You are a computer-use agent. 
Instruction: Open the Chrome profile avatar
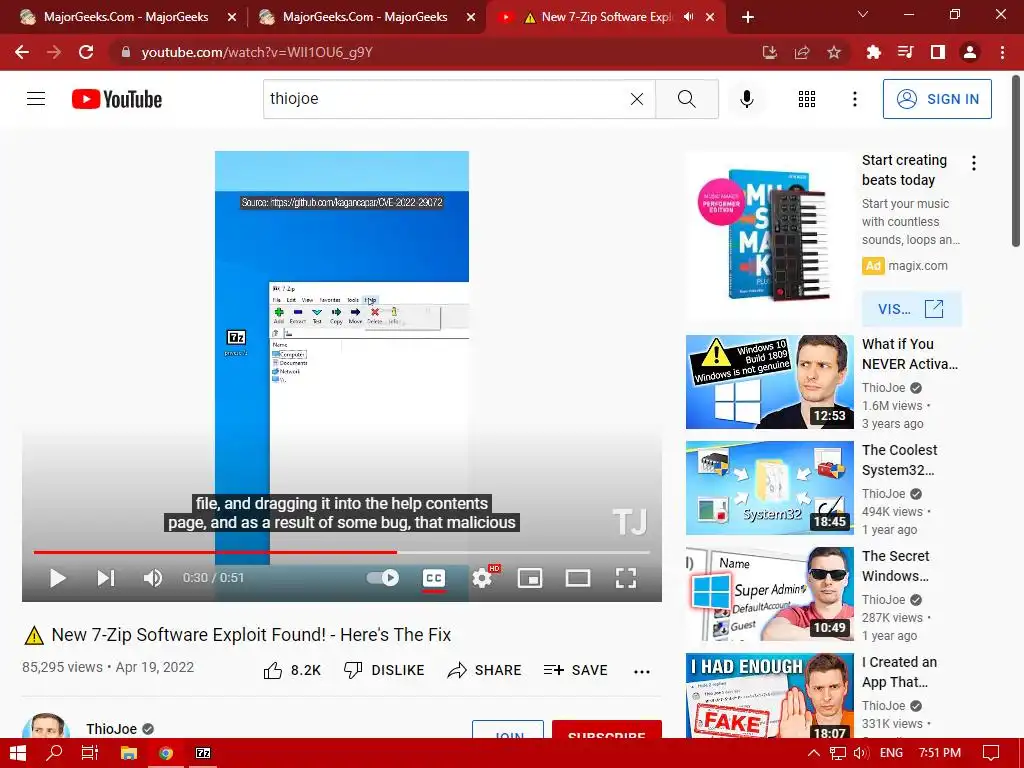pos(970,52)
